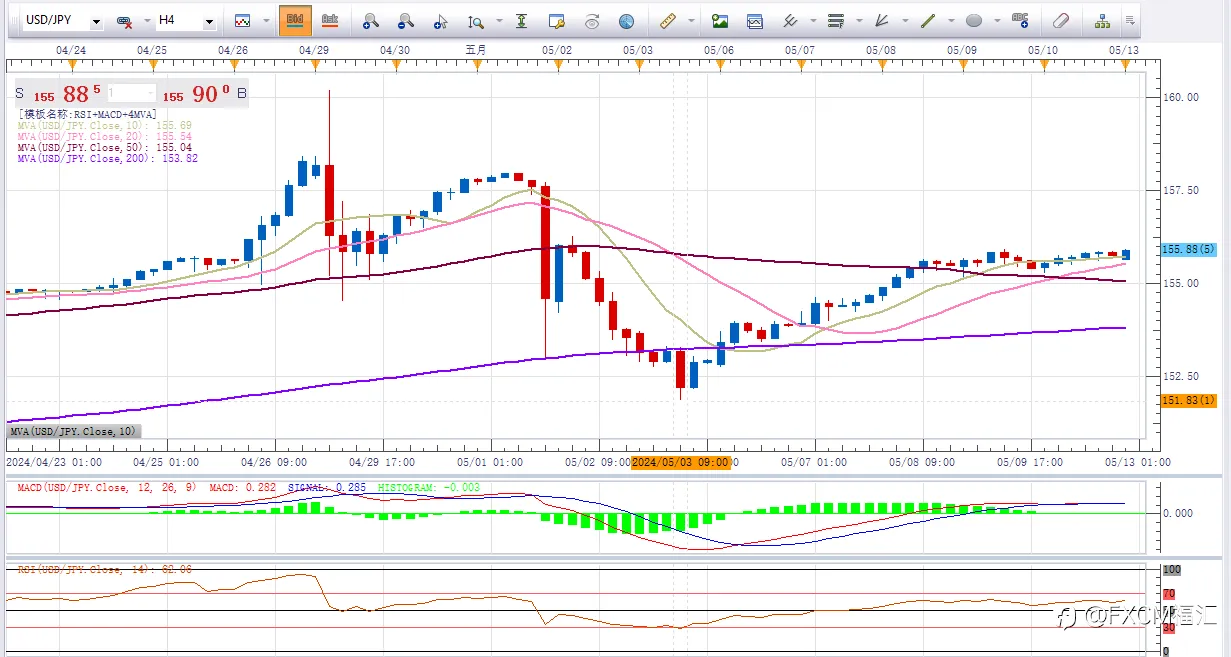Select the crosshair cursor tool

[441, 21]
